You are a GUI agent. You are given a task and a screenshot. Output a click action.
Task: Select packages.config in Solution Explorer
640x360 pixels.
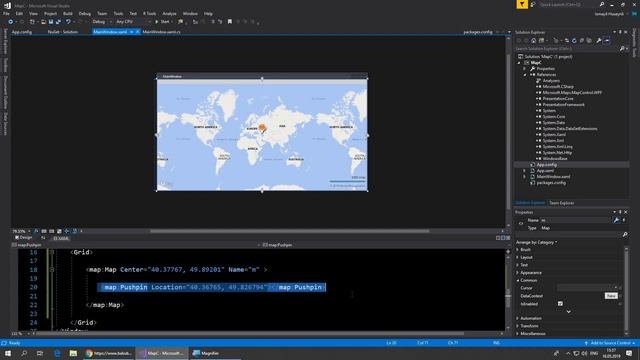[551, 183]
